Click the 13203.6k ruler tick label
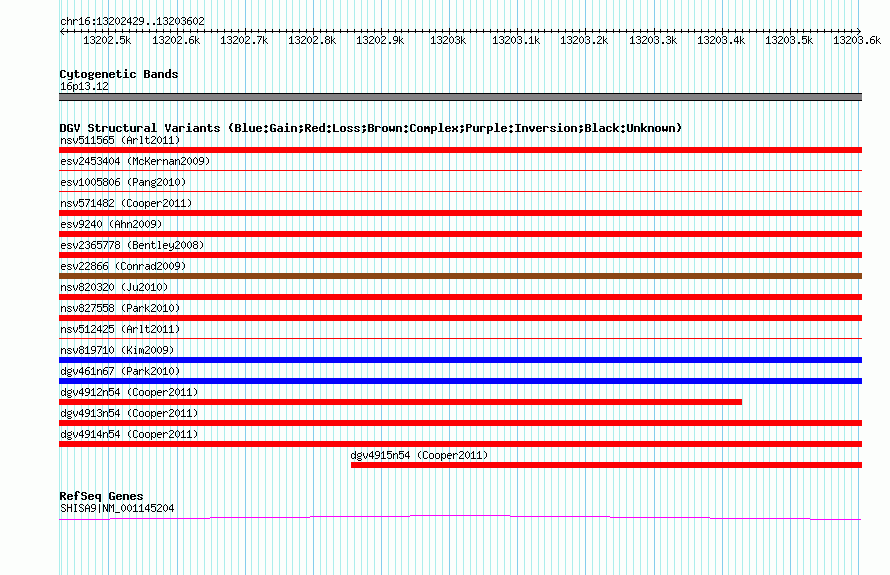The height and width of the screenshot is (575, 890). pos(857,40)
